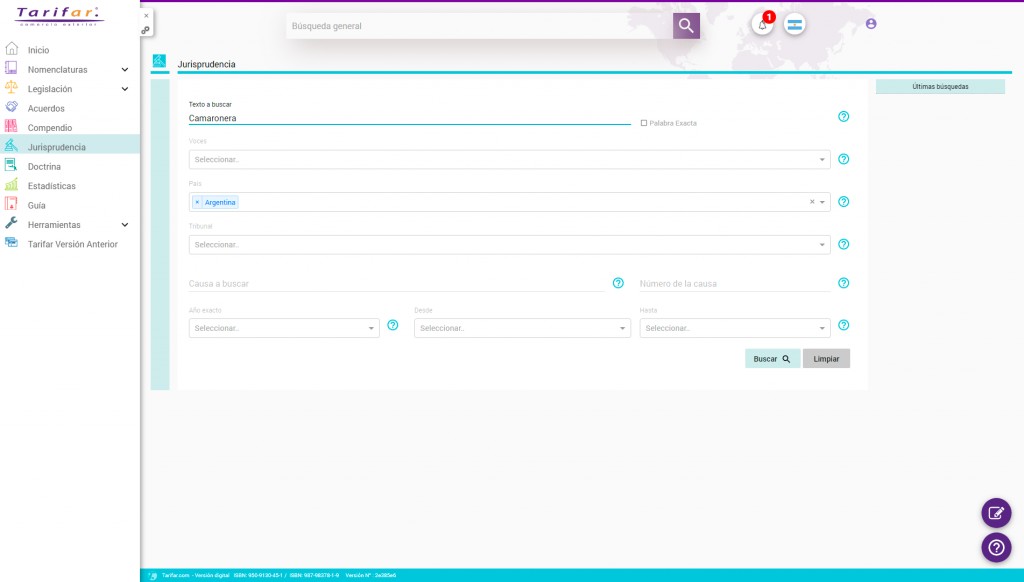
Task: Open the user profile avatar icon
Action: click(x=871, y=24)
